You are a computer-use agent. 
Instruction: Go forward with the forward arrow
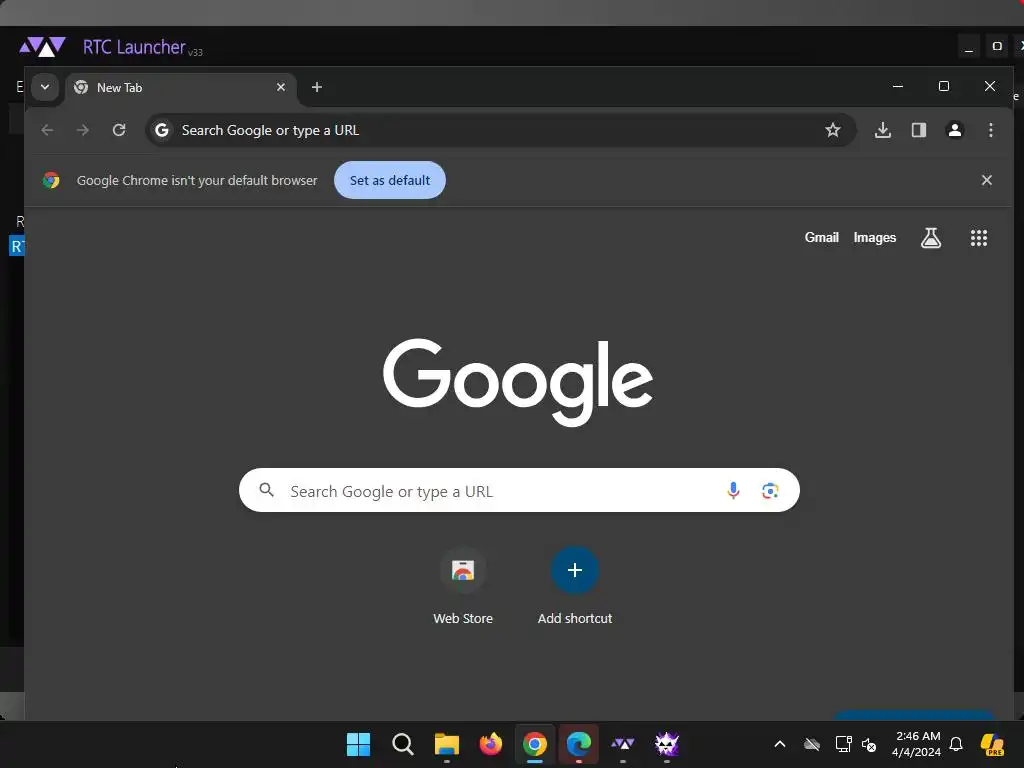coord(83,130)
